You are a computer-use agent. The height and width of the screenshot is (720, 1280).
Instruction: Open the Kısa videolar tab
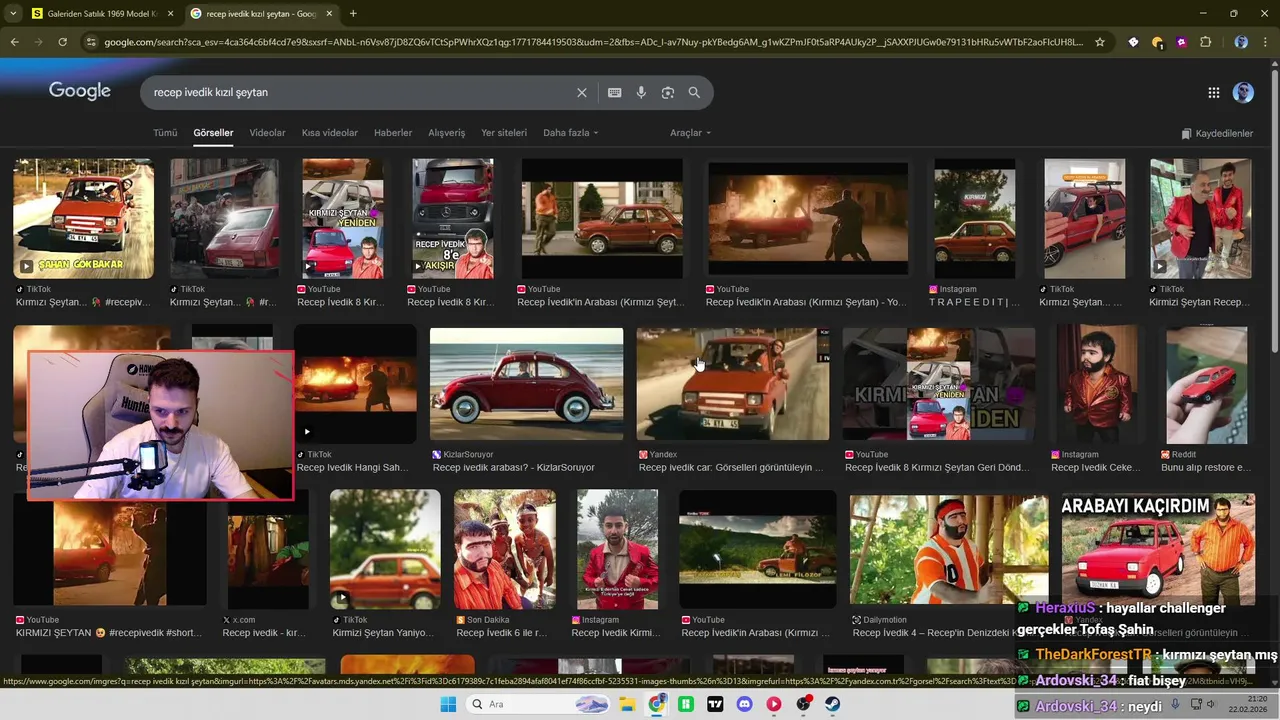click(x=330, y=133)
